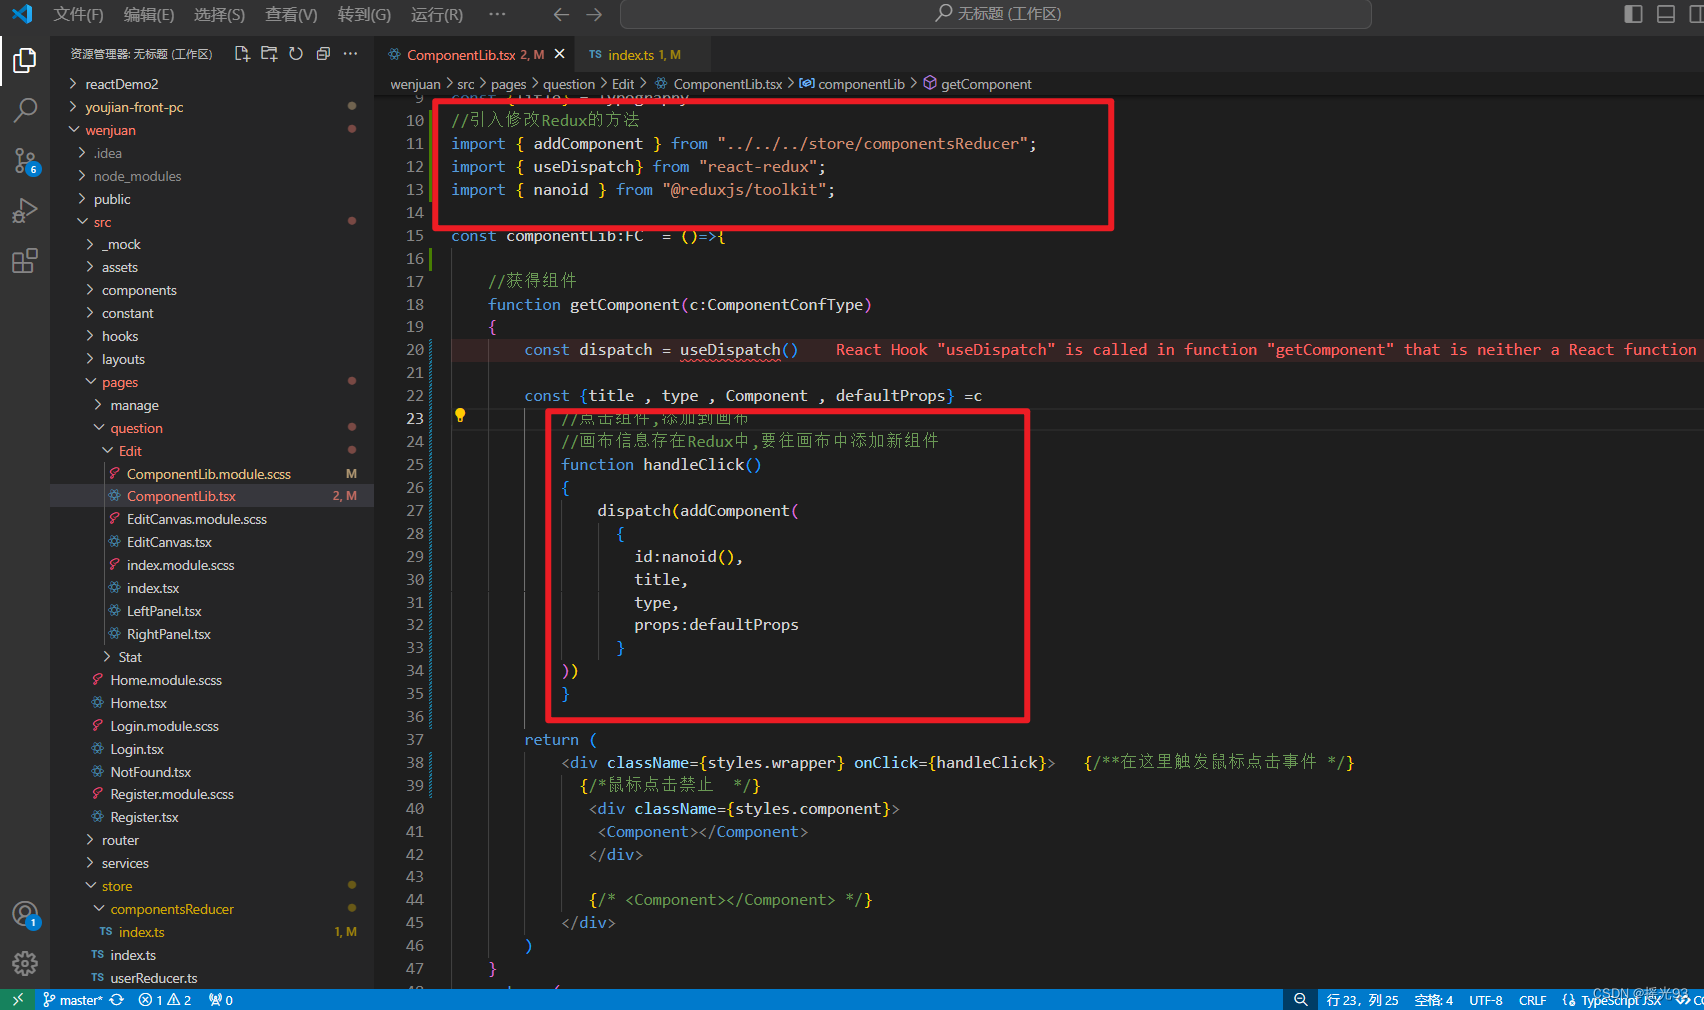Open the 选择(S) menu
The width and height of the screenshot is (1704, 1010).
219,14
